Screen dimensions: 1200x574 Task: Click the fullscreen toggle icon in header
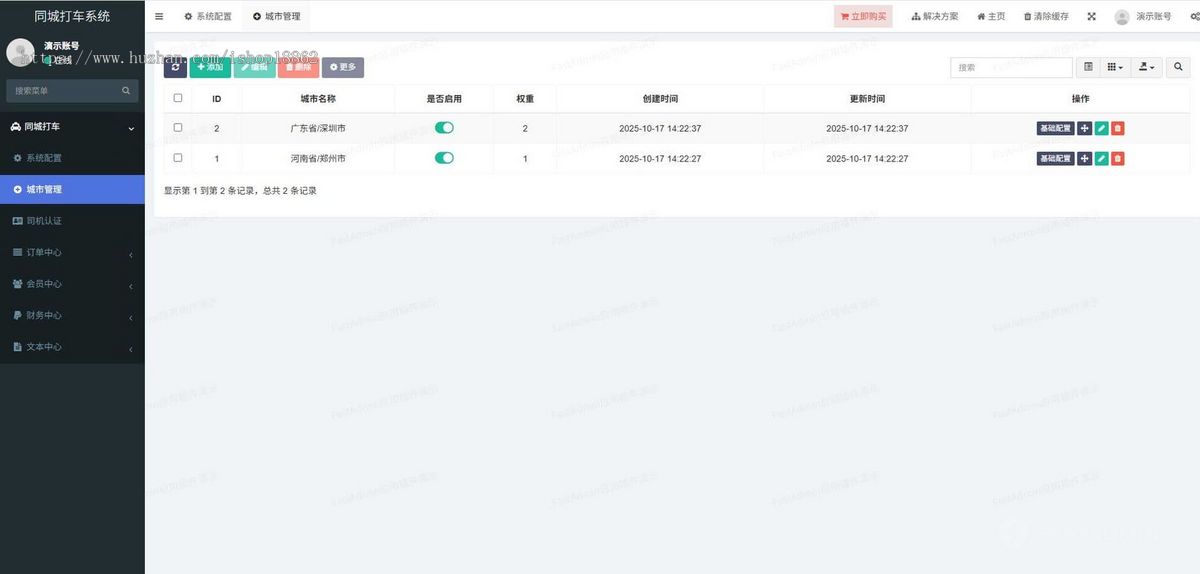pyautogui.click(x=1091, y=16)
